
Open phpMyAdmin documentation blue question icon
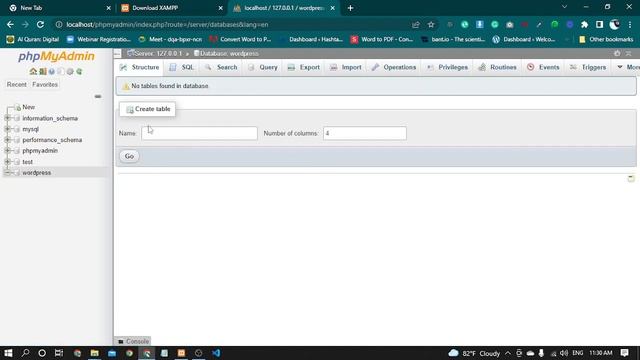point(51,71)
